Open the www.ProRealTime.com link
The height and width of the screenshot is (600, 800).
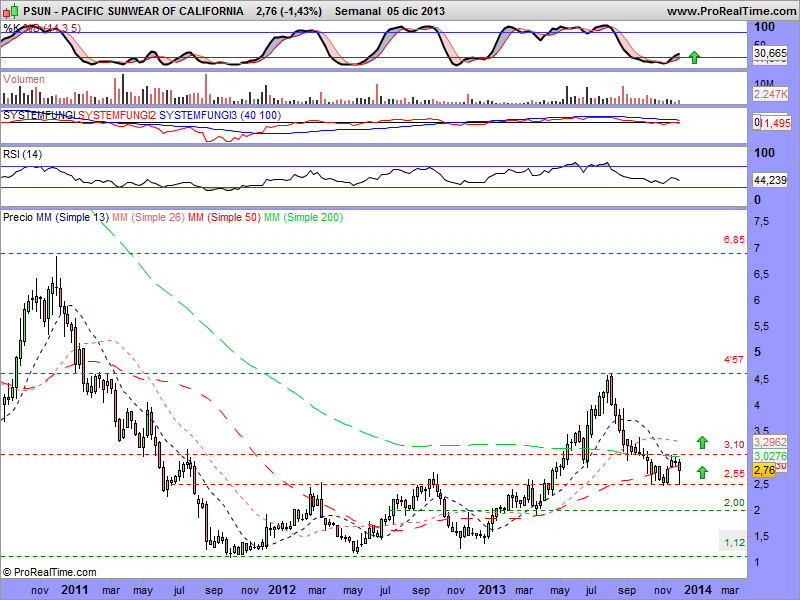[731, 11]
